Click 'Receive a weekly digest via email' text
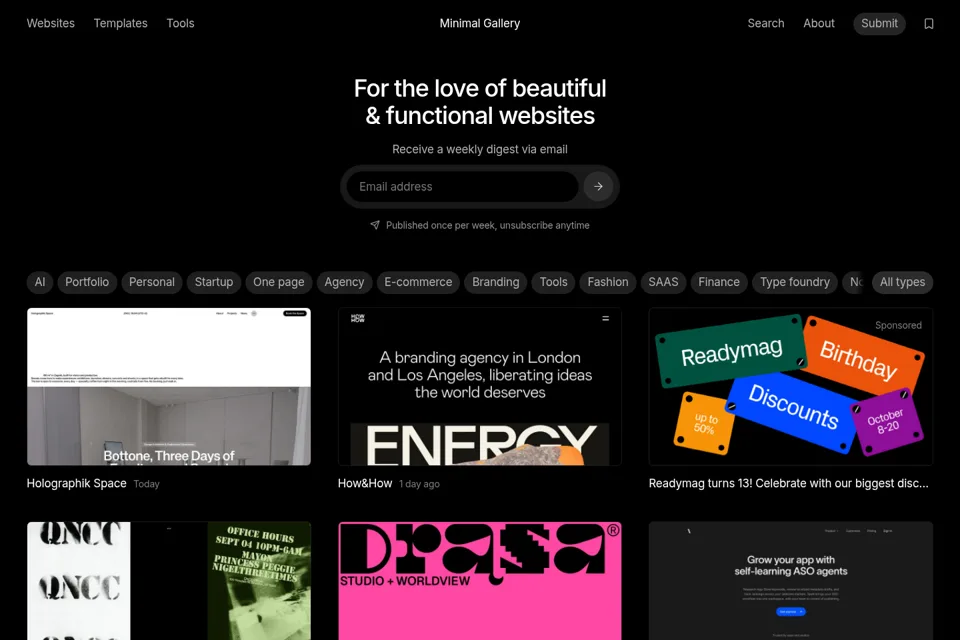The height and width of the screenshot is (640, 960). [480, 149]
